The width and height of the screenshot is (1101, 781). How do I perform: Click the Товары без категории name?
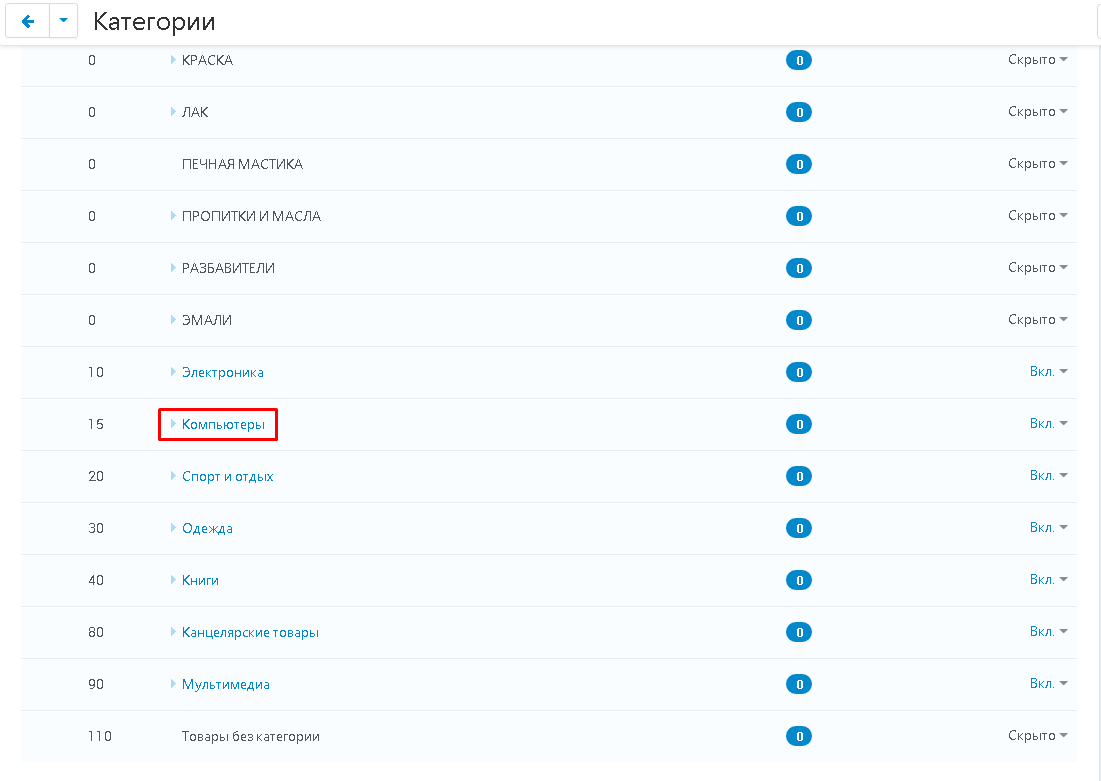click(x=251, y=736)
